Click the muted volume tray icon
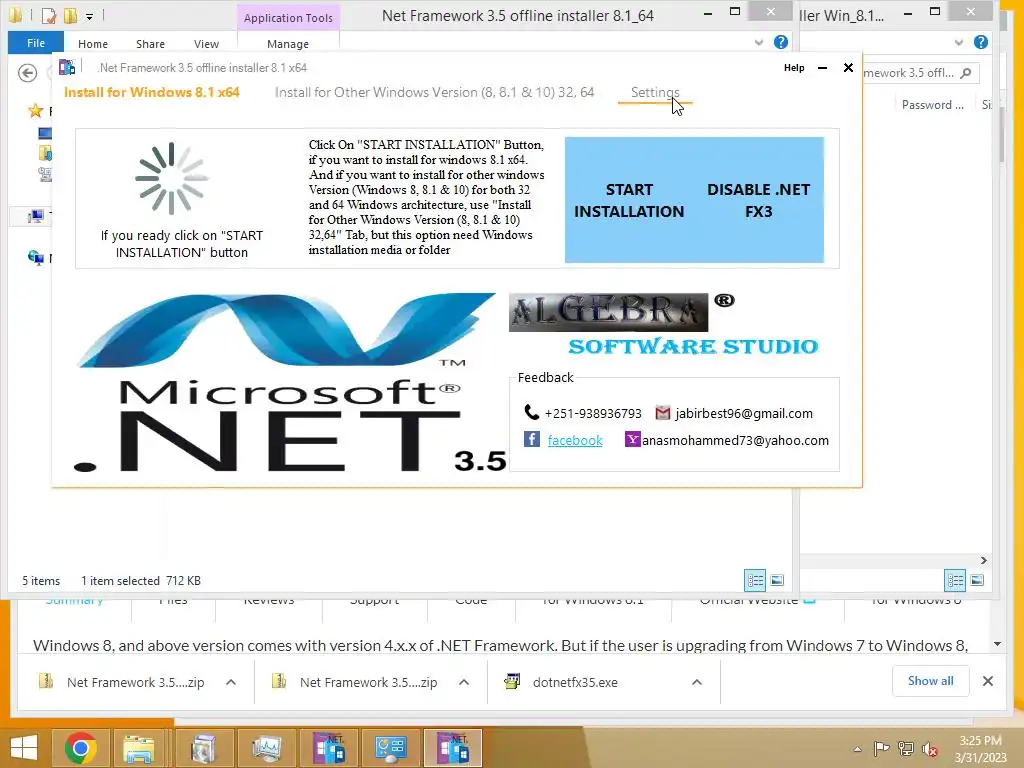The image size is (1024, 768). (x=930, y=748)
